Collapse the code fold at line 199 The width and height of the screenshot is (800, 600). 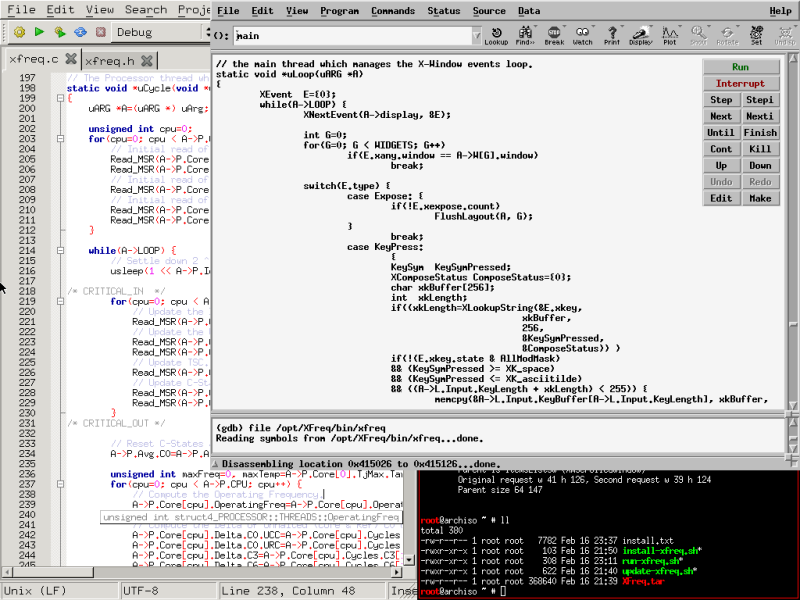[x=60, y=98]
